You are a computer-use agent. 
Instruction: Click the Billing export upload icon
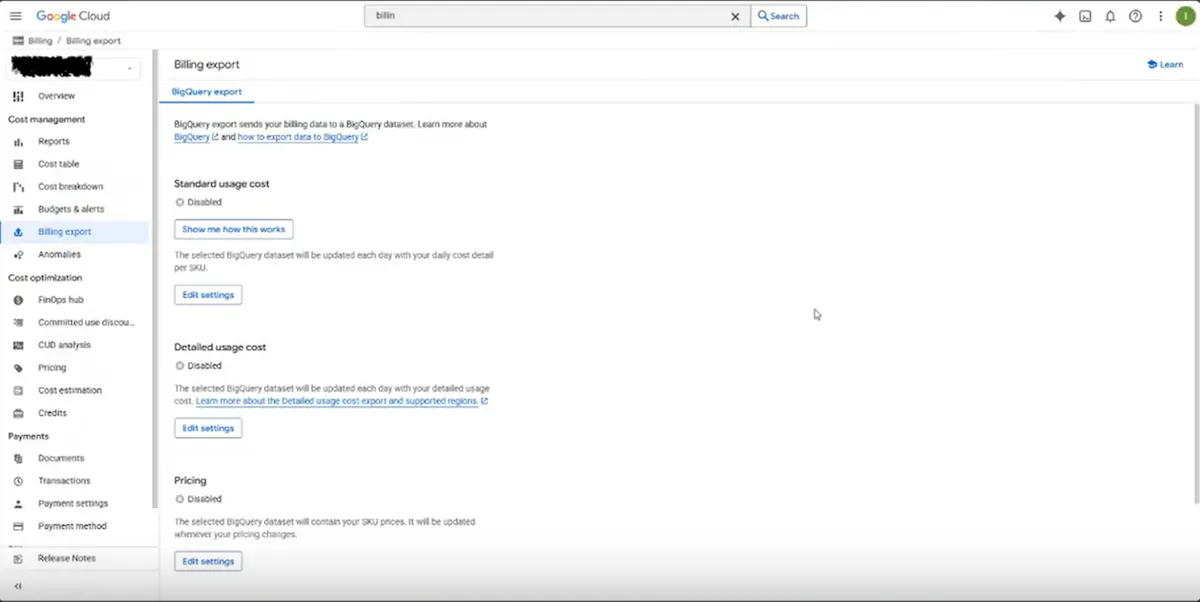click(x=18, y=232)
